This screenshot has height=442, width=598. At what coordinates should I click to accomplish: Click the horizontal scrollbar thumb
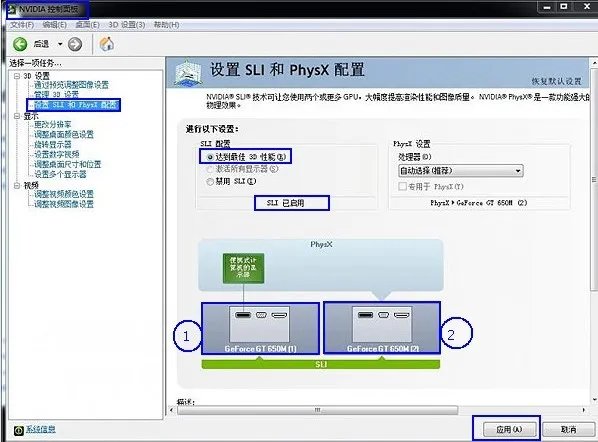tap(317, 410)
